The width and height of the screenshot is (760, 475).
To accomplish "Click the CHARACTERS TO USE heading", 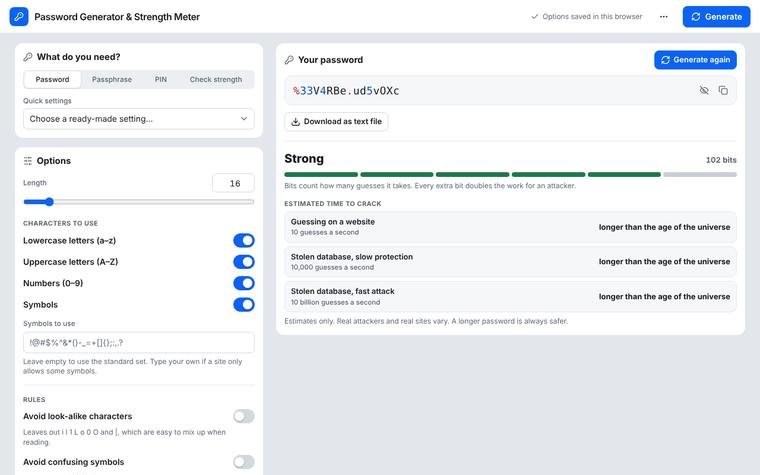I will pyautogui.click(x=60, y=223).
